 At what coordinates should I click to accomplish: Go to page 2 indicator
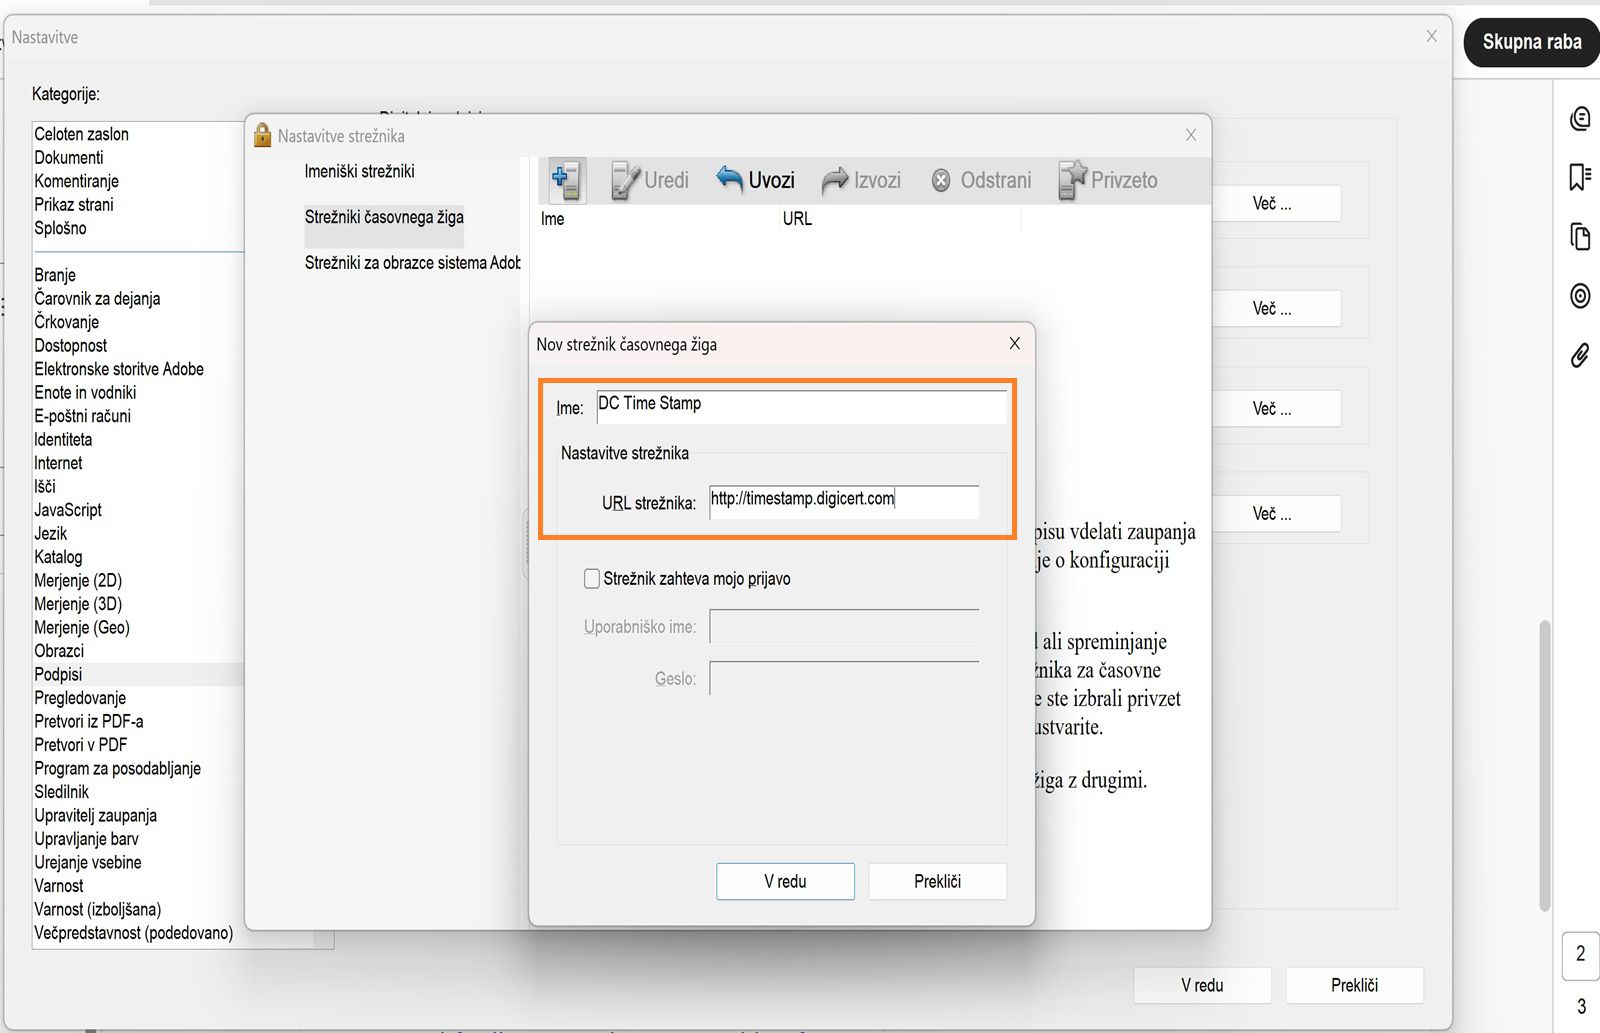[1580, 954]
